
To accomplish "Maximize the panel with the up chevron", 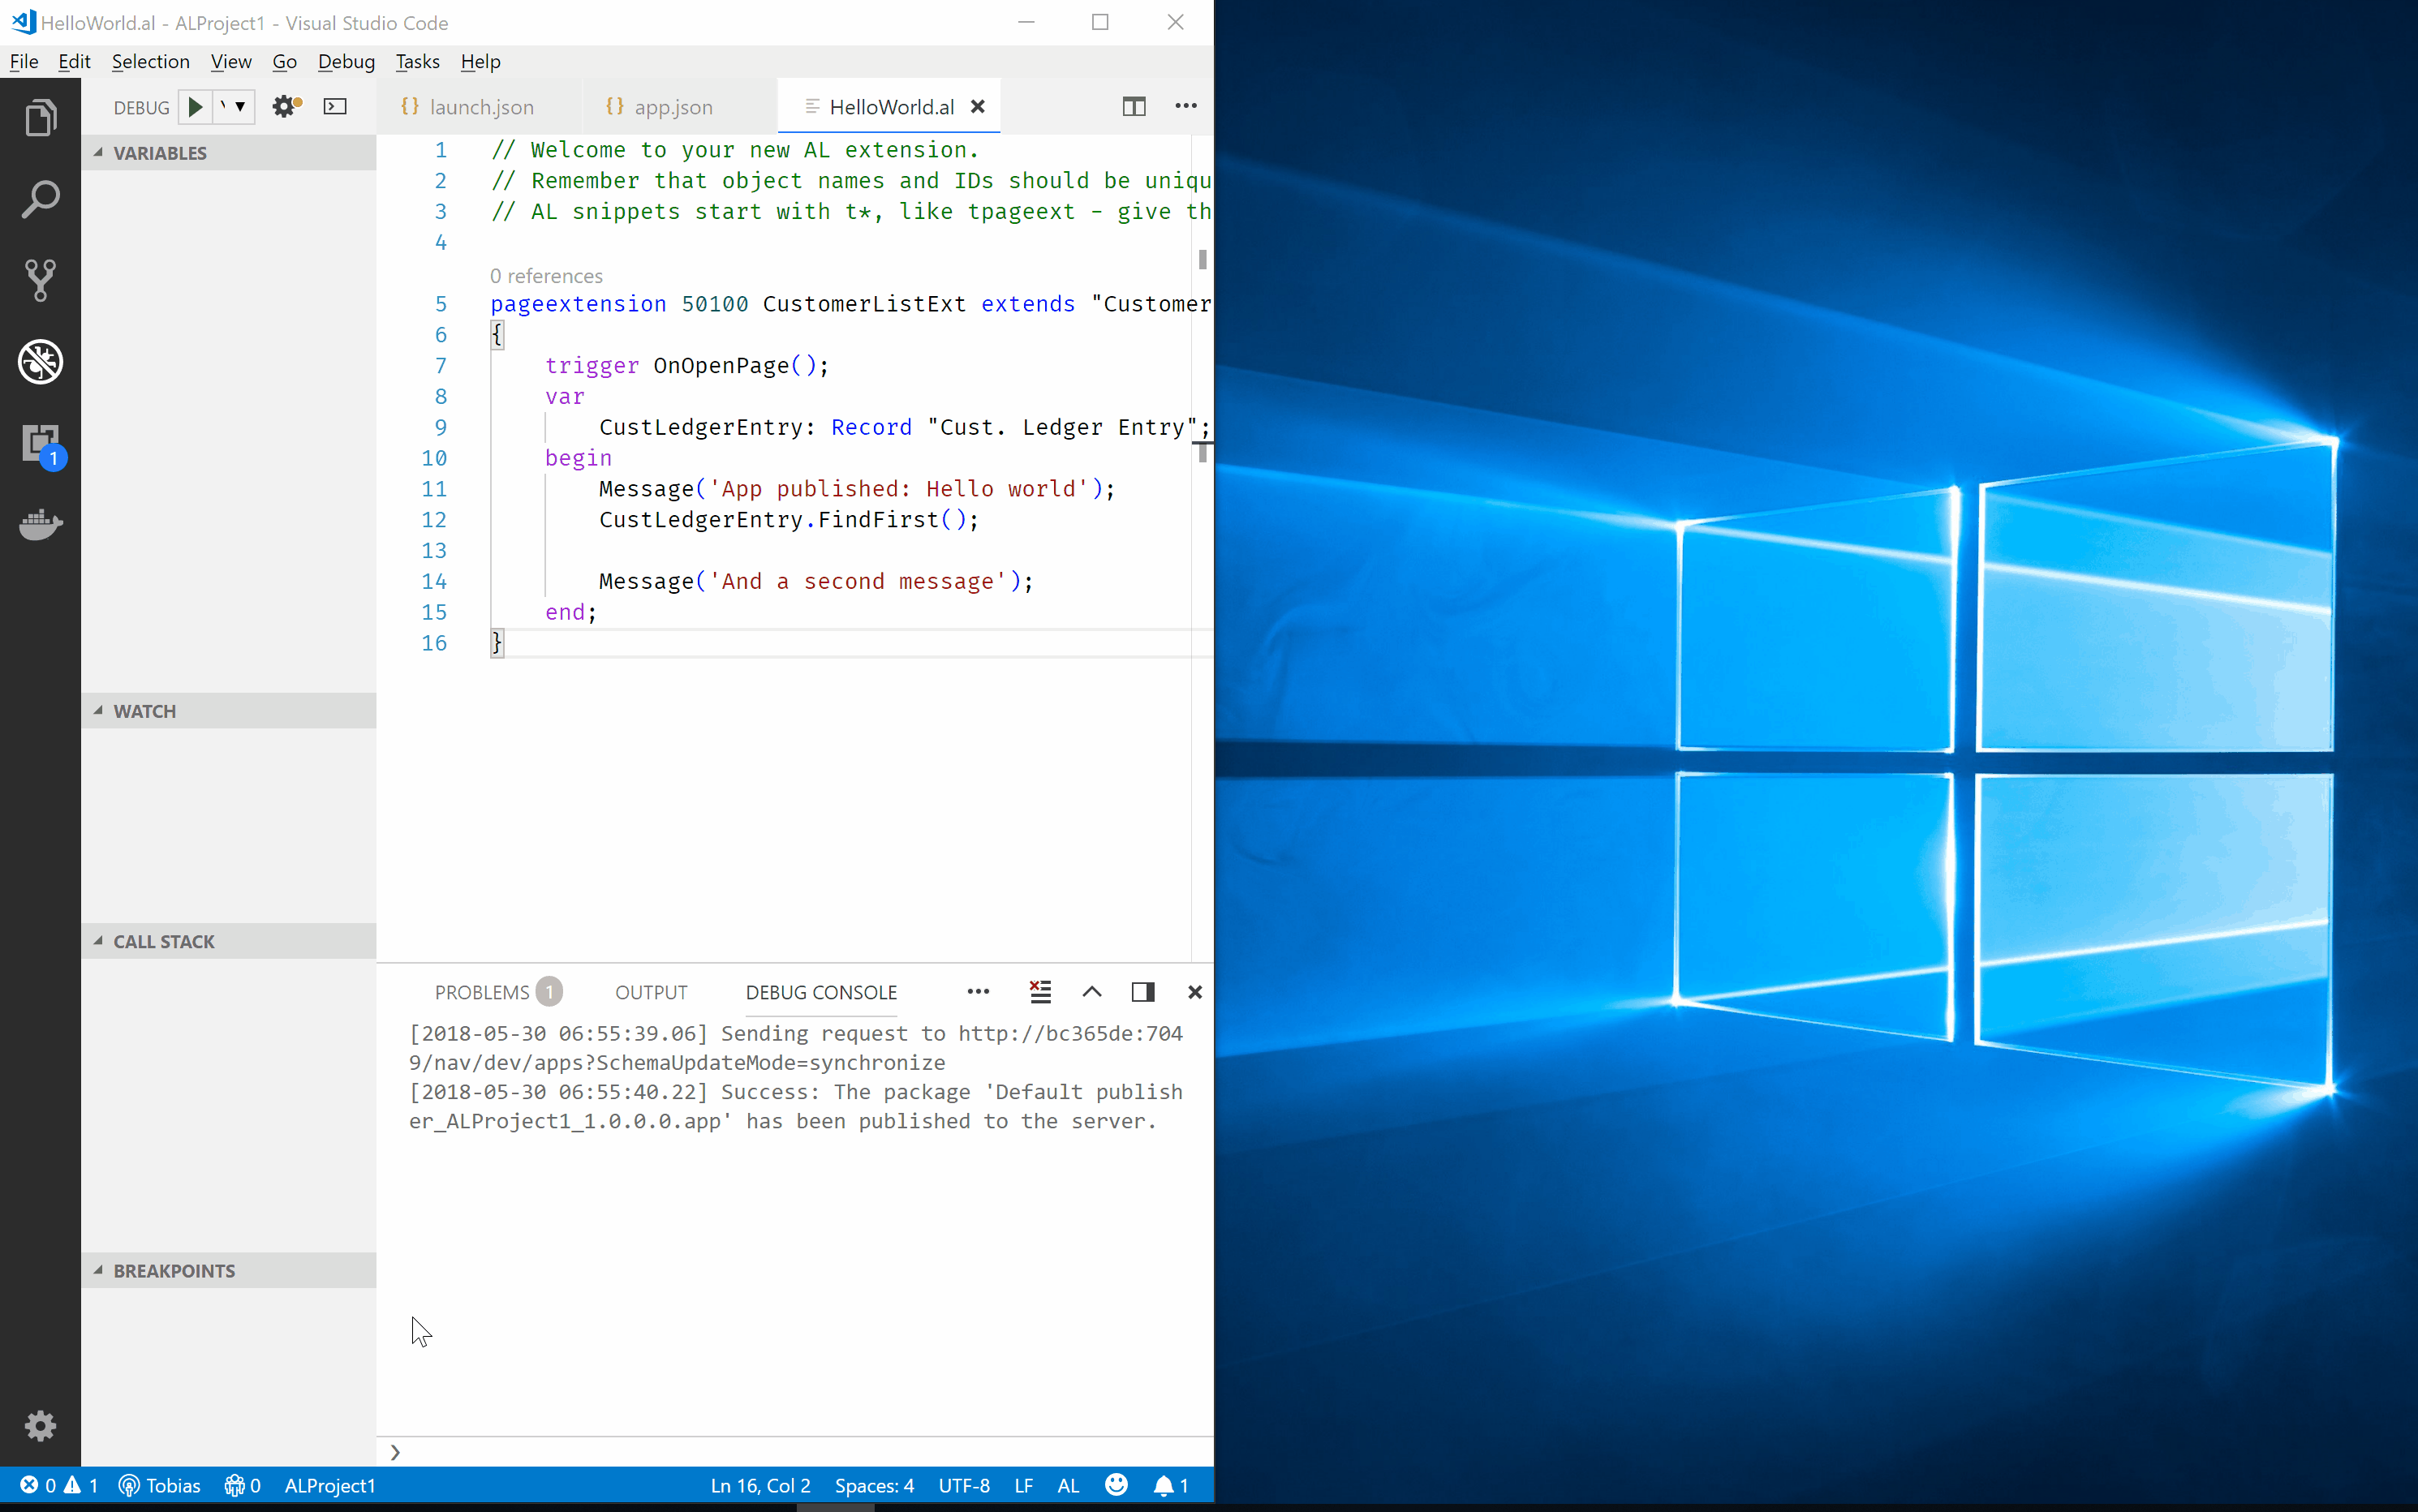I will (1092, 992).
